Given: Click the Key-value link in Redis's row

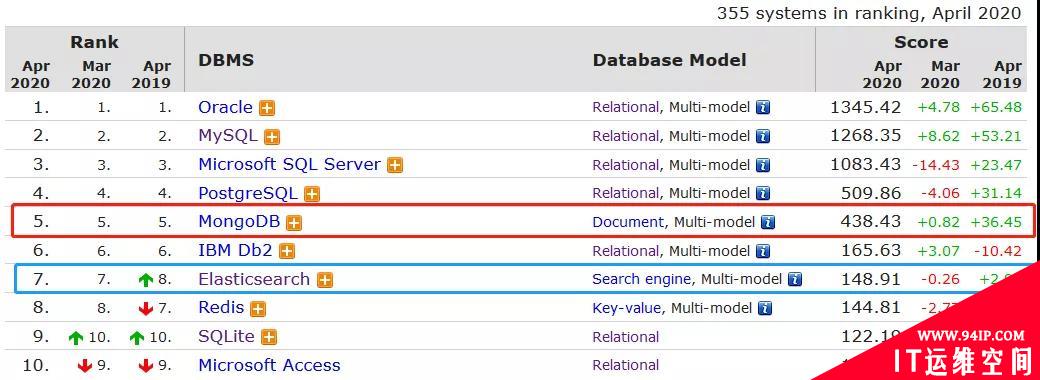Looking at the screenshot, I should 627,308.
